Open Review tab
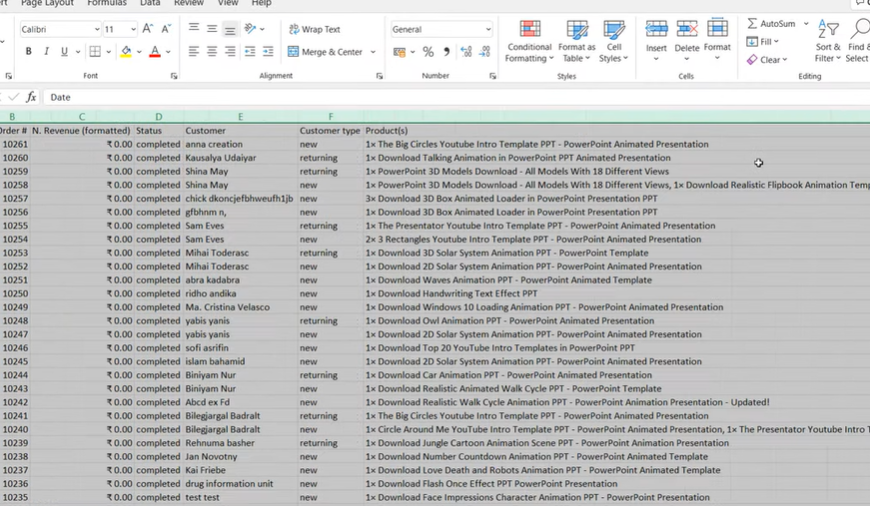Image resolution: width=870 pixels, height=506 pixels. (189, 3)
